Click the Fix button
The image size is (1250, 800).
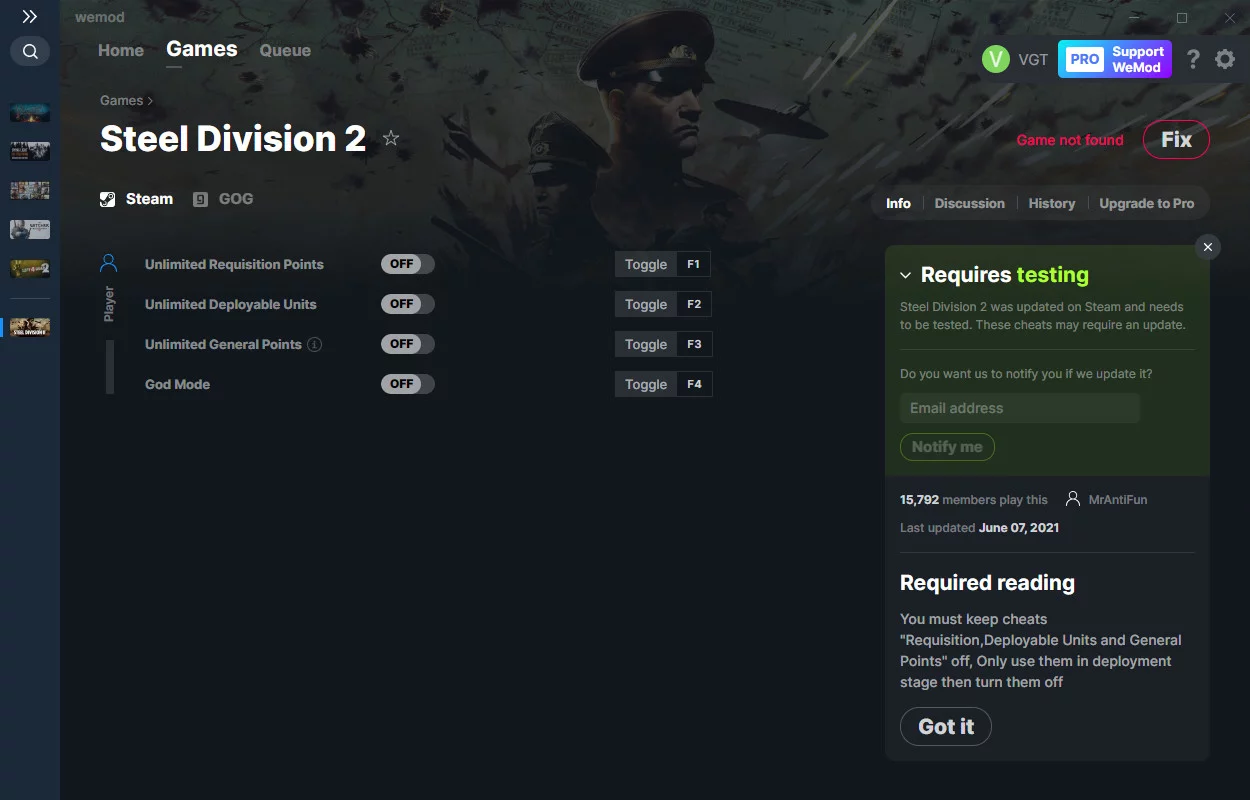click(1176, 140)
